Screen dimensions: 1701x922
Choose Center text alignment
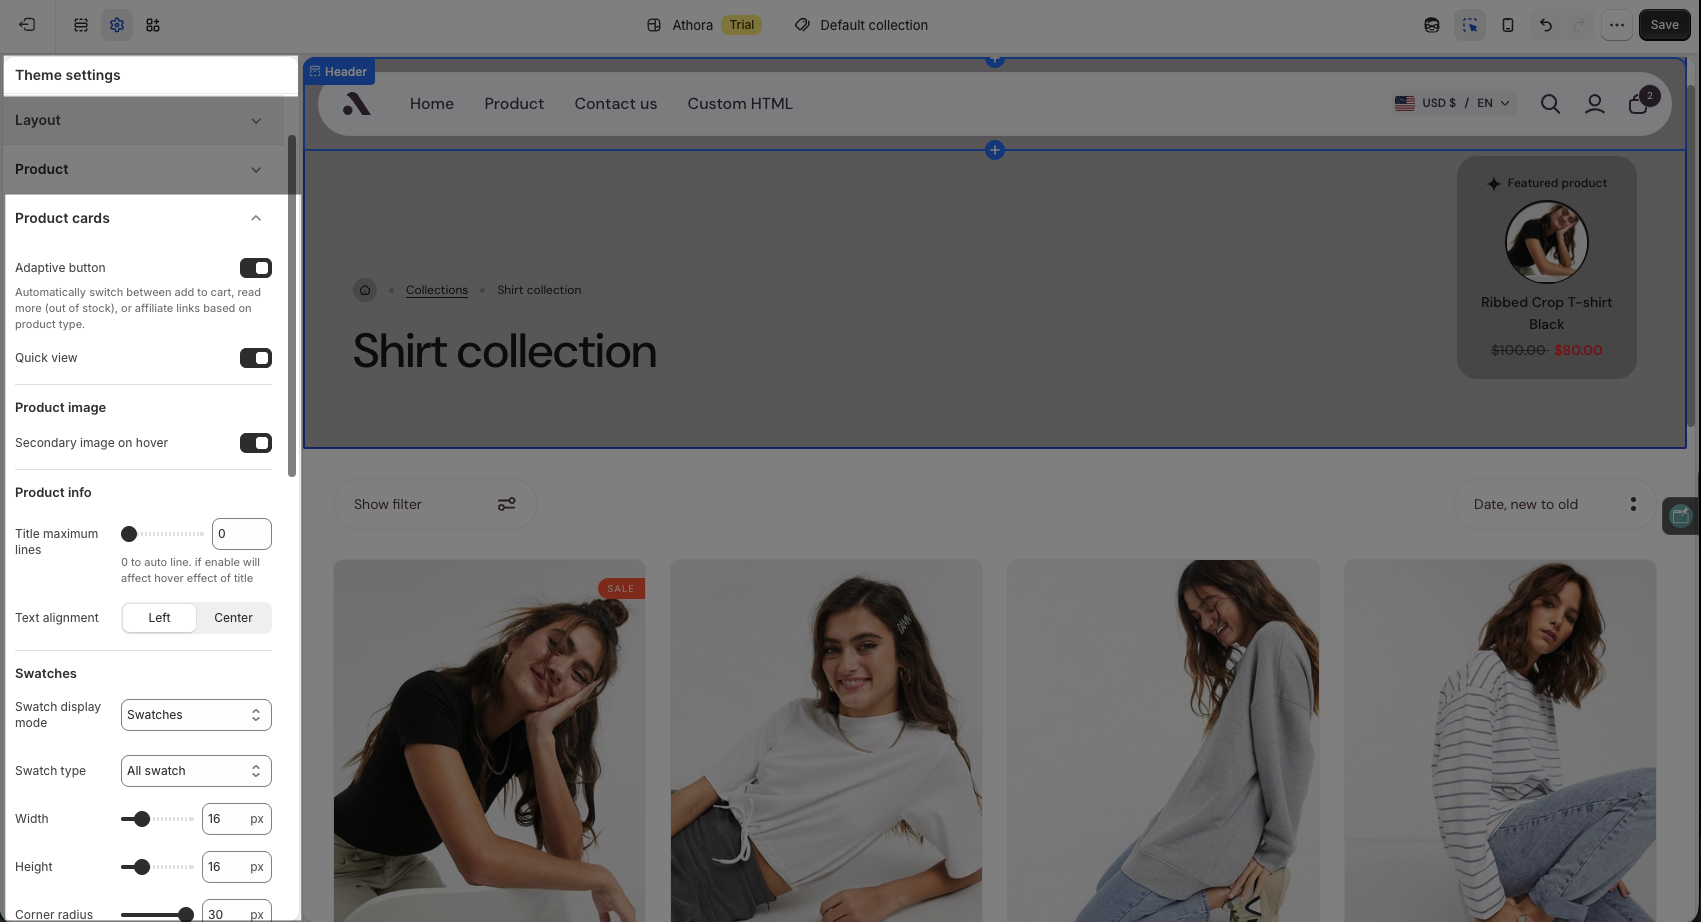click(x=234, y=618)
